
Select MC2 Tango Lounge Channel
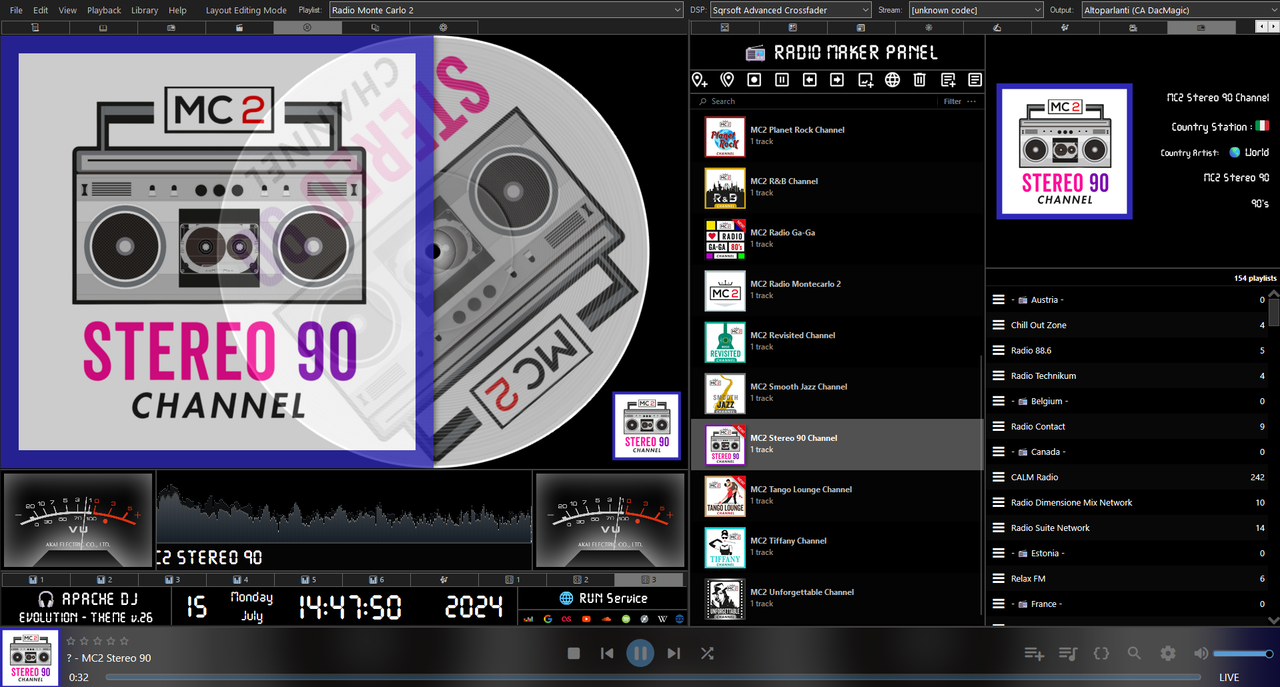point(837,496)
